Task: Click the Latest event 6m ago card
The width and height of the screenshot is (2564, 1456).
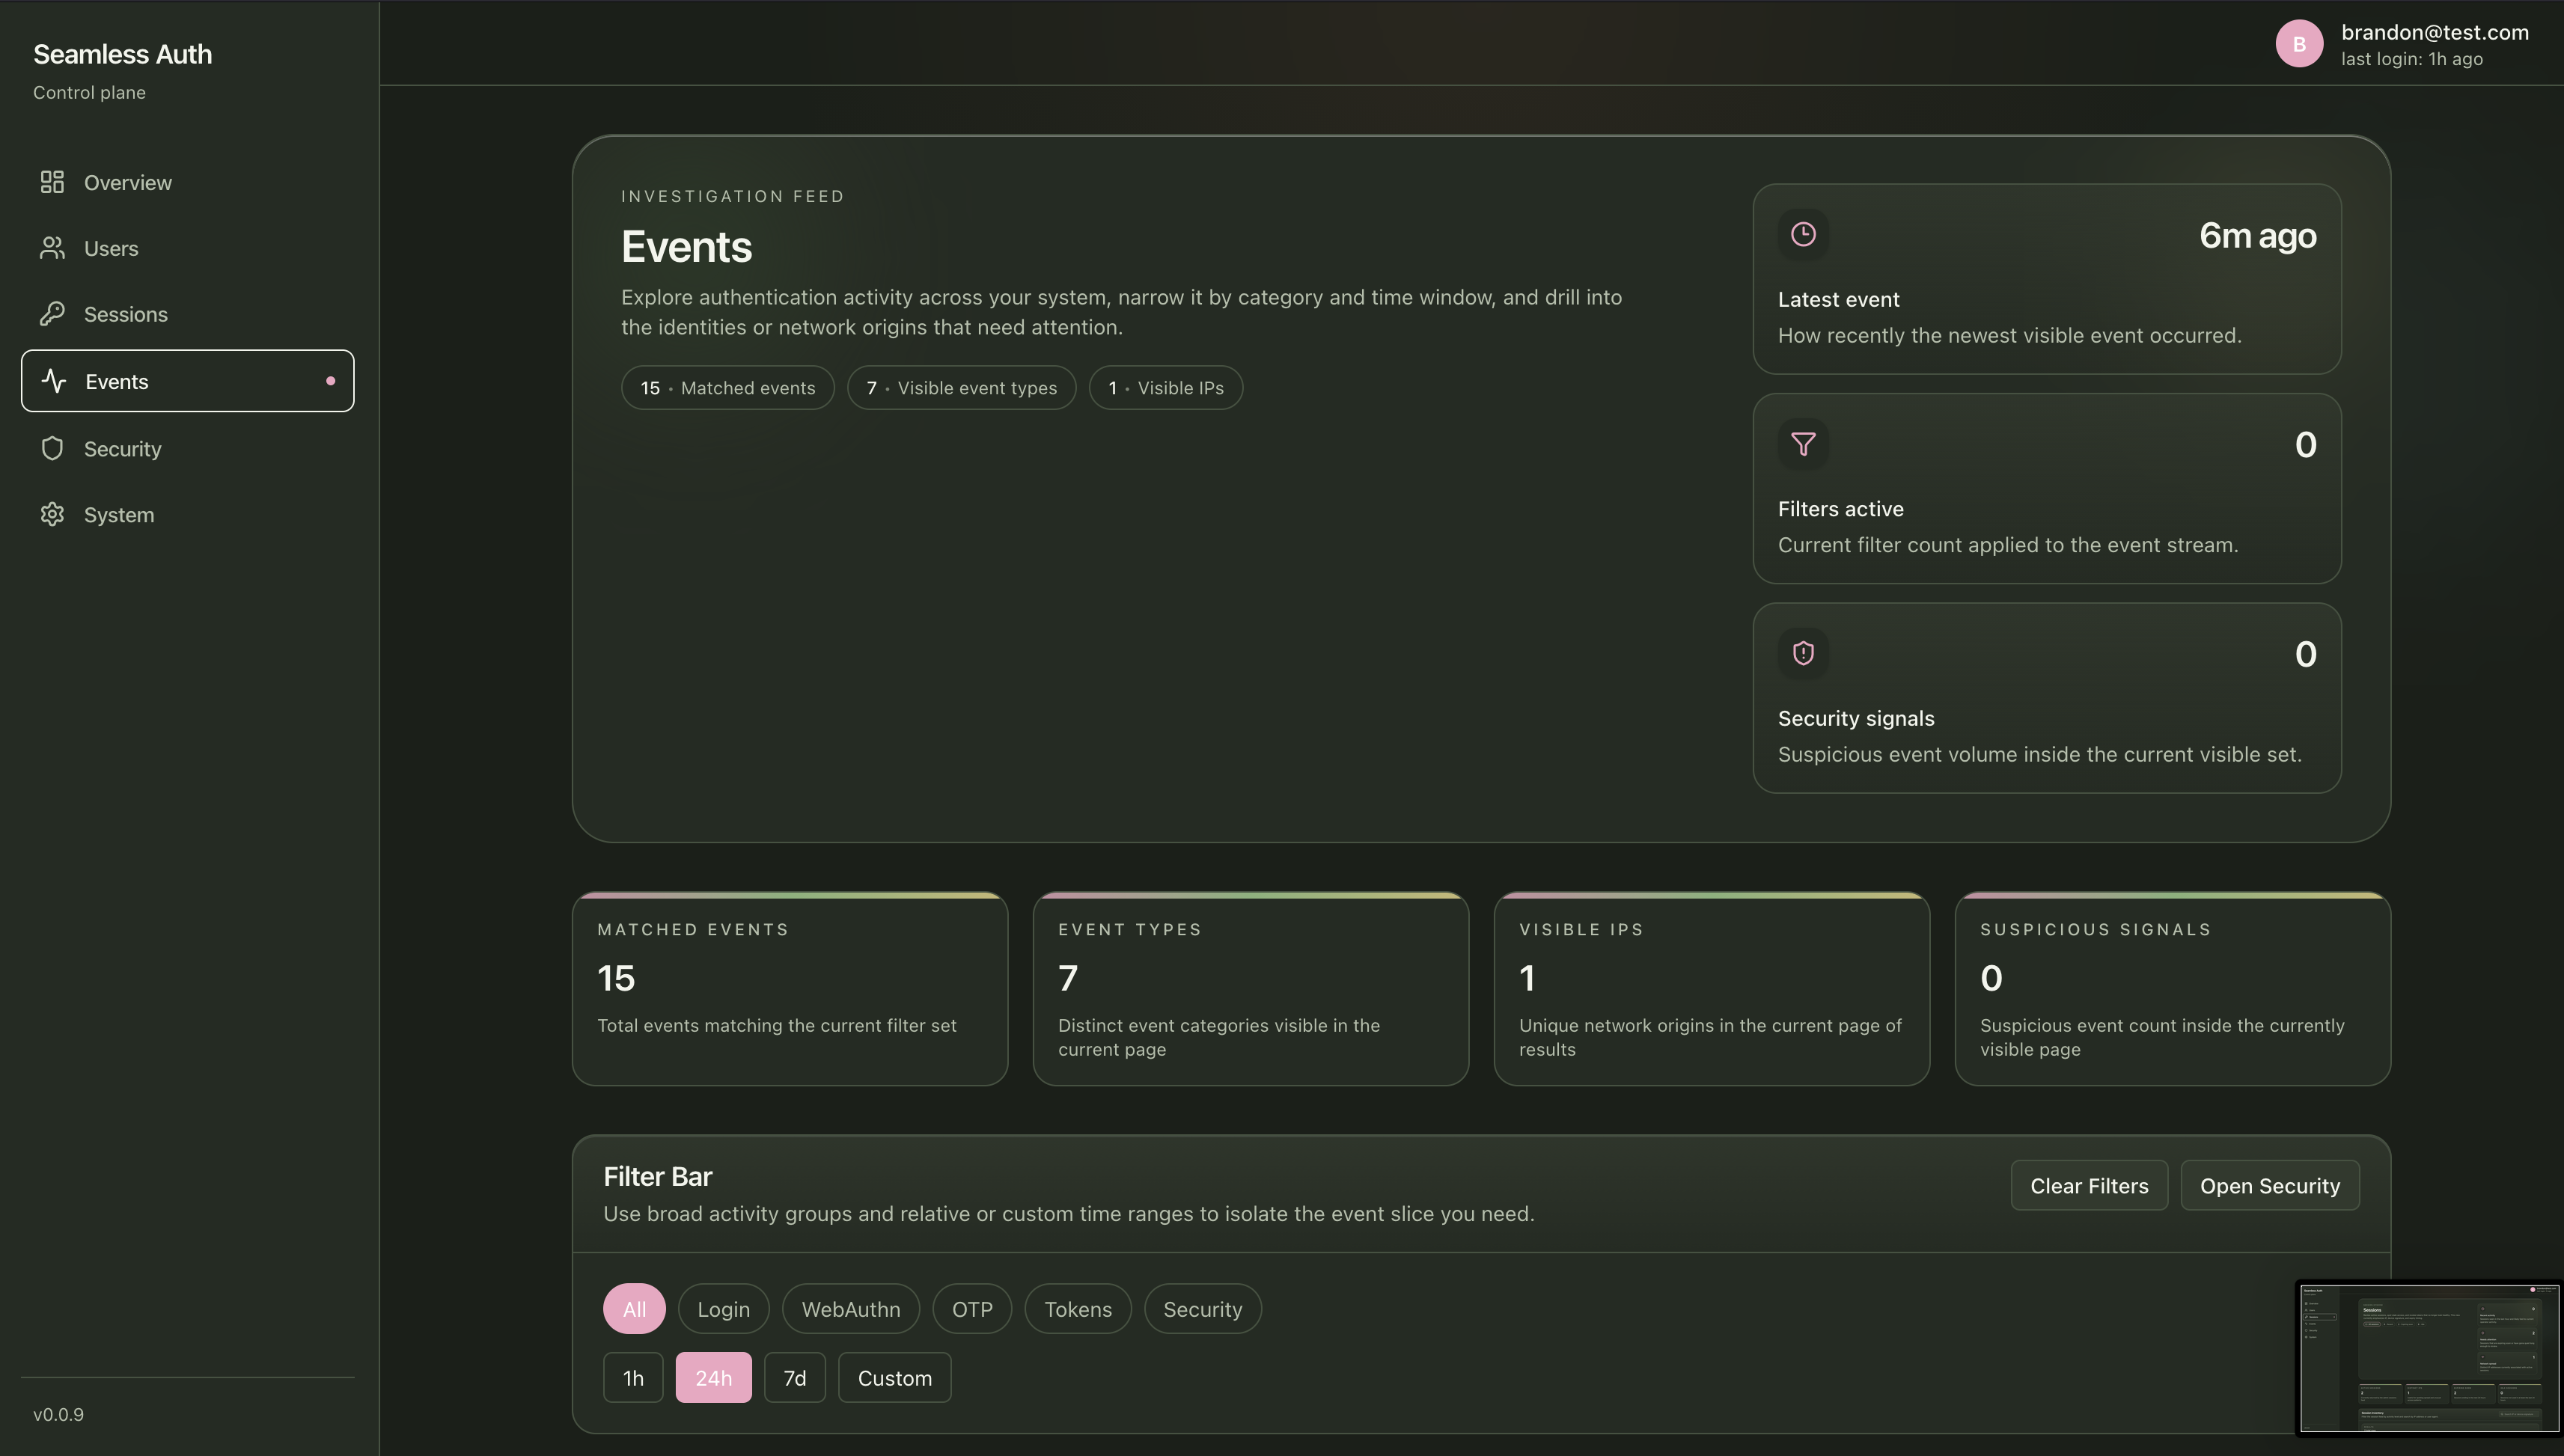Action: click(2047, 279)
